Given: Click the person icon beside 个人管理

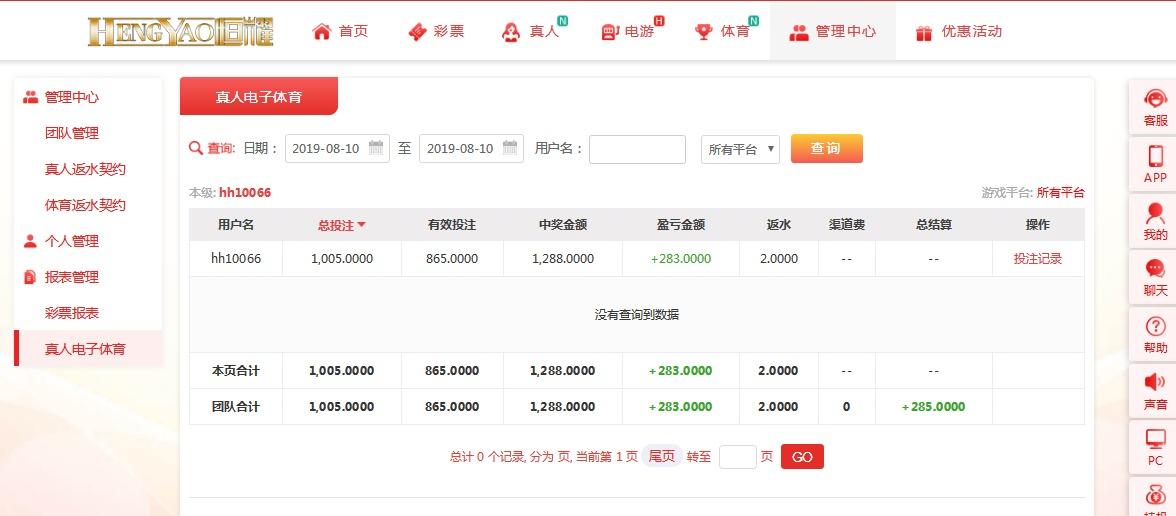Looking at the screenshot, I should coord(30,241).
